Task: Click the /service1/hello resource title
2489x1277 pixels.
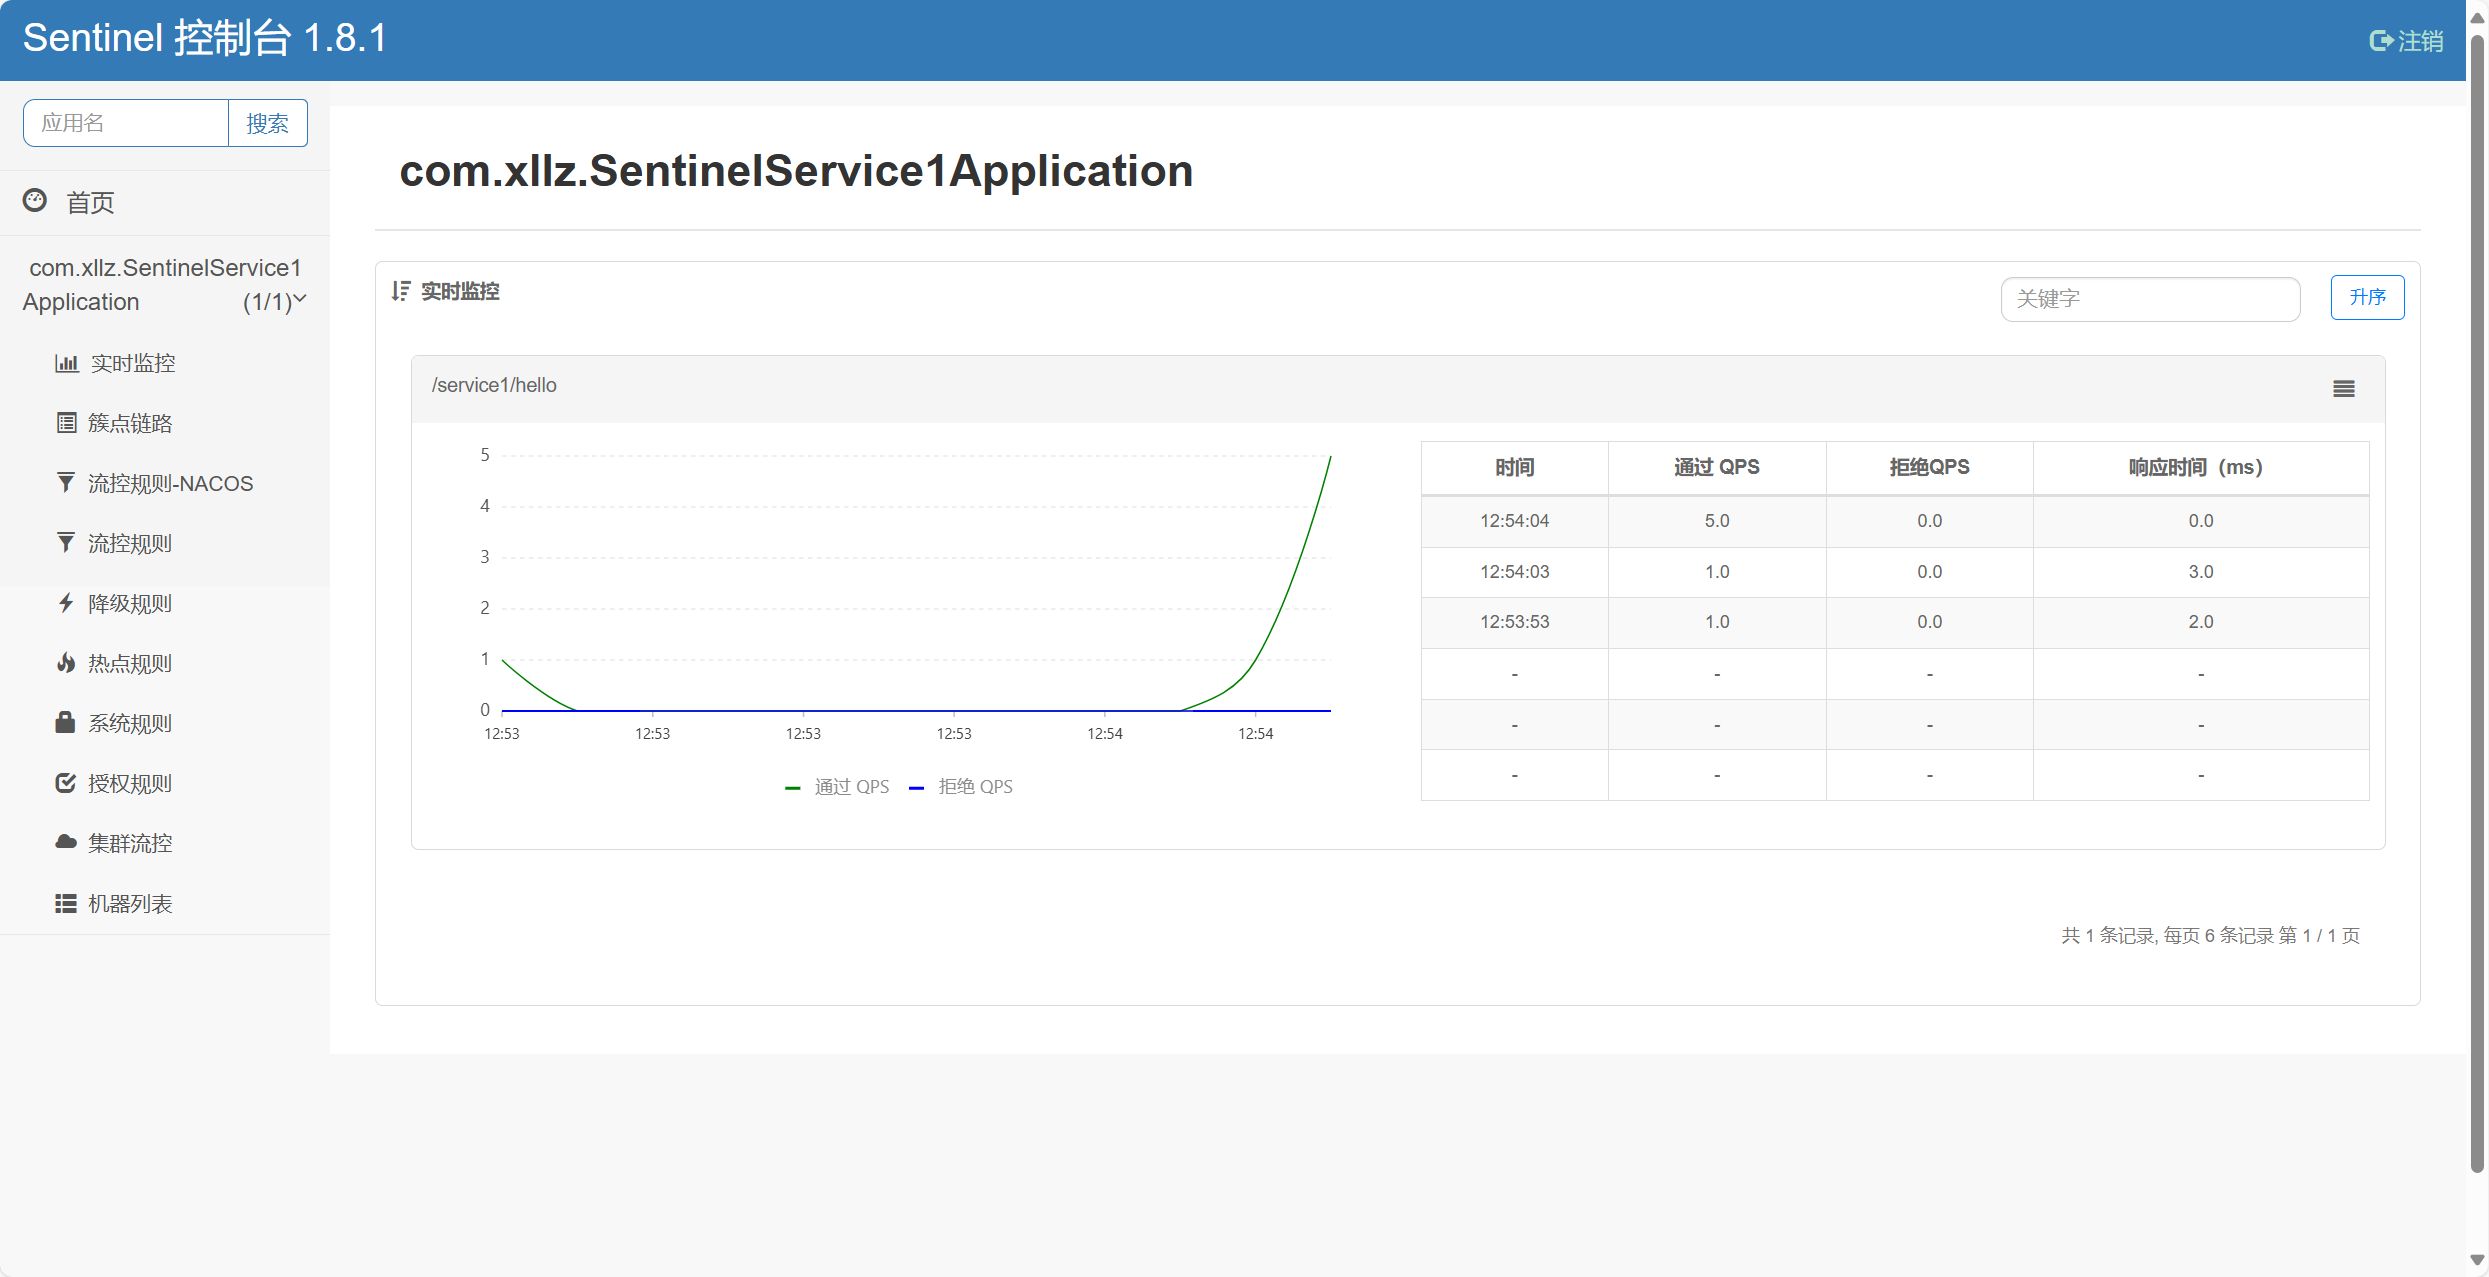Action: coord(494,386)
